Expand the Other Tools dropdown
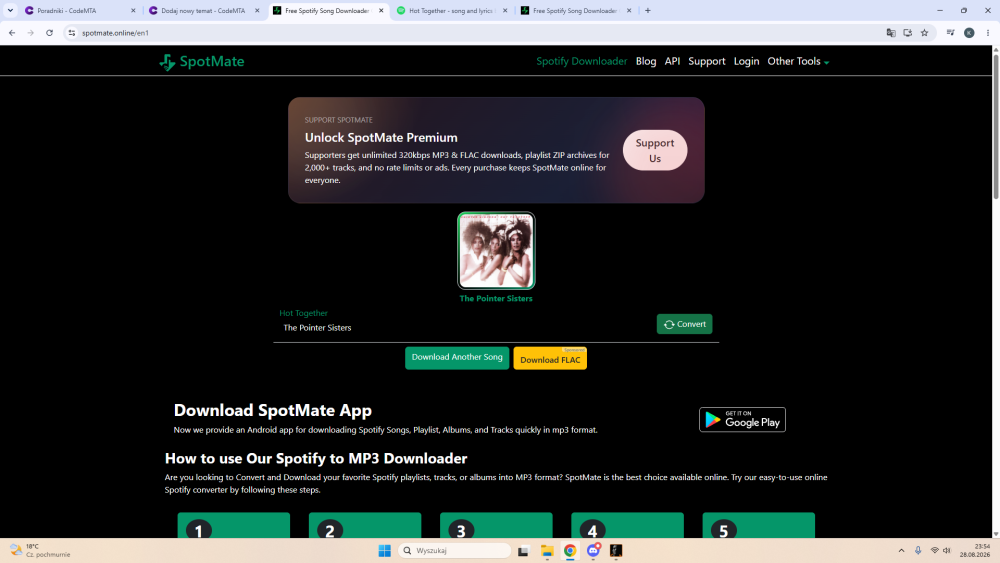1000x563 pixels. click(x=798, y=61)
